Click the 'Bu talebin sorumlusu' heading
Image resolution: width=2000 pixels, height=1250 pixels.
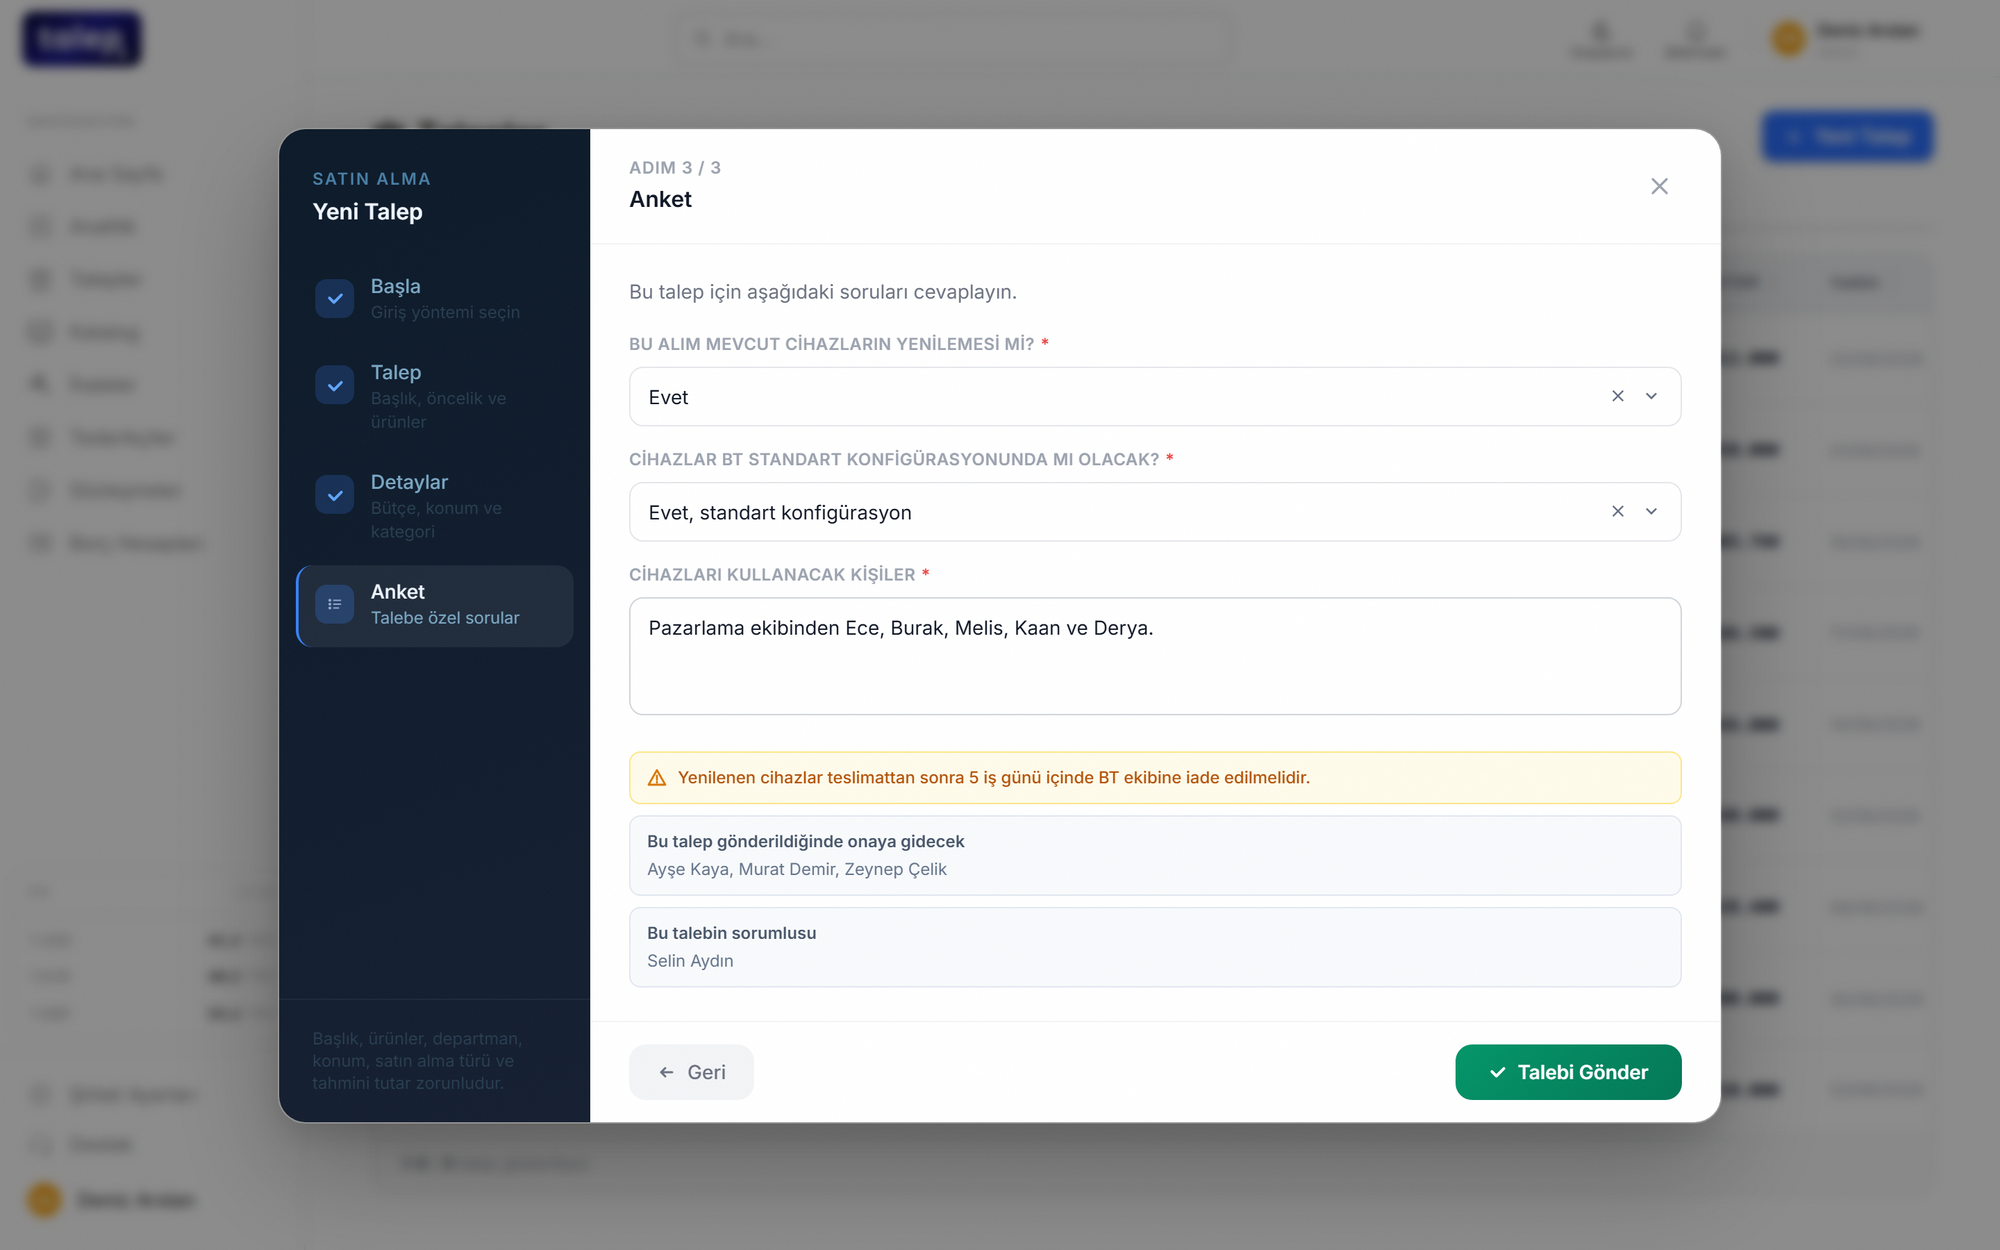(732, 933)
